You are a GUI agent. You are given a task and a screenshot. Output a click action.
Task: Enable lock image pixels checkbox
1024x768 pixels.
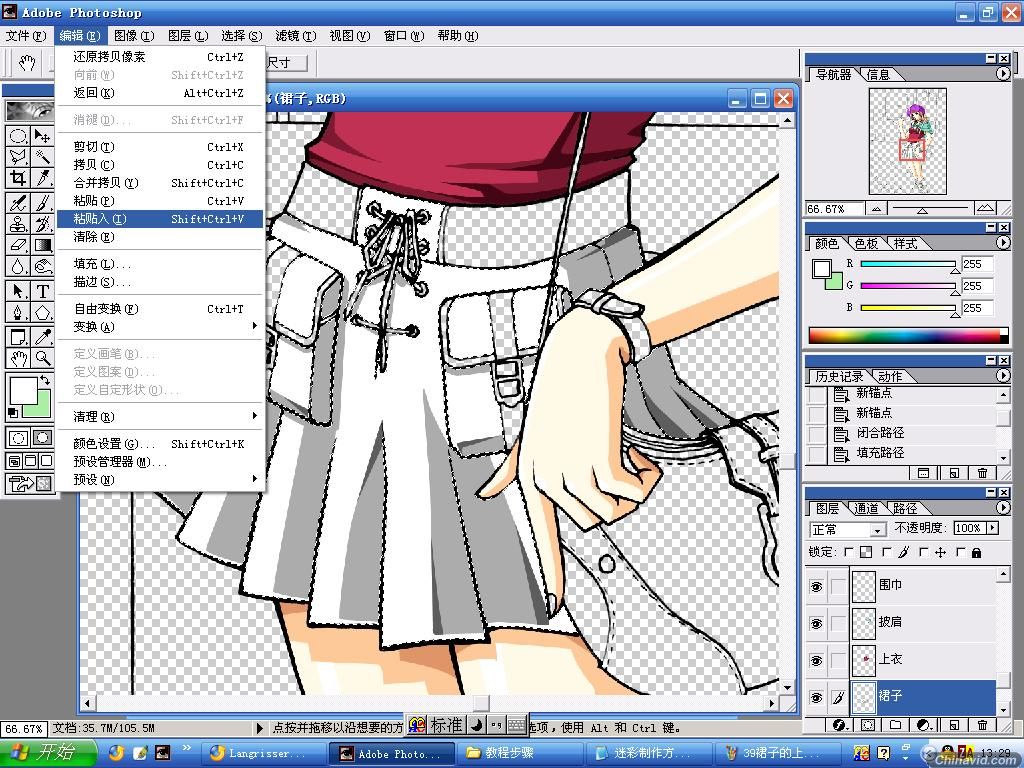pos(886,552)
